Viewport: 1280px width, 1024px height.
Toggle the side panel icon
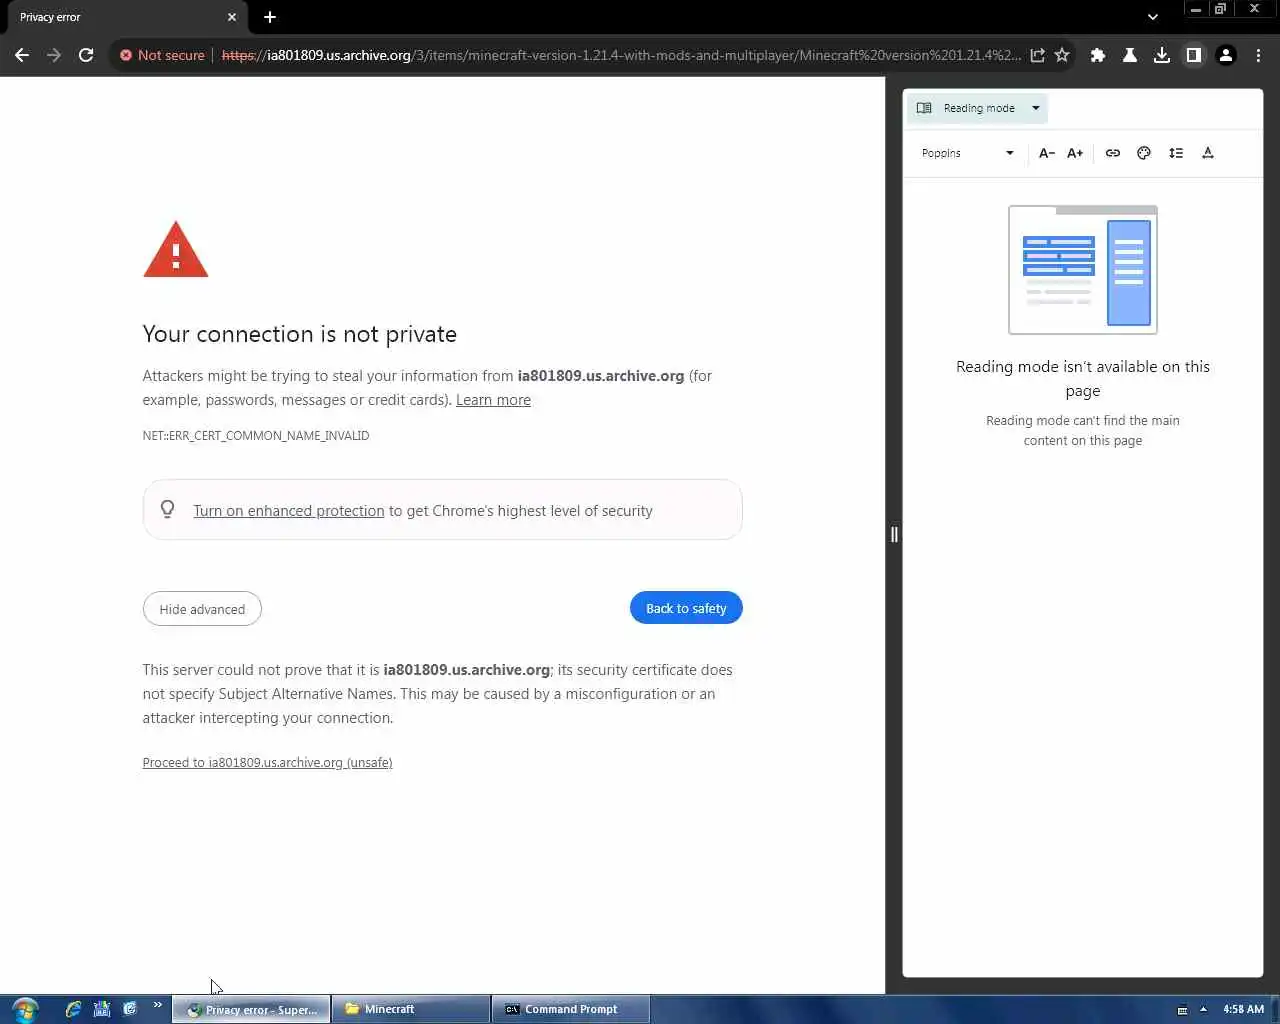click(x=1194, y=55)
